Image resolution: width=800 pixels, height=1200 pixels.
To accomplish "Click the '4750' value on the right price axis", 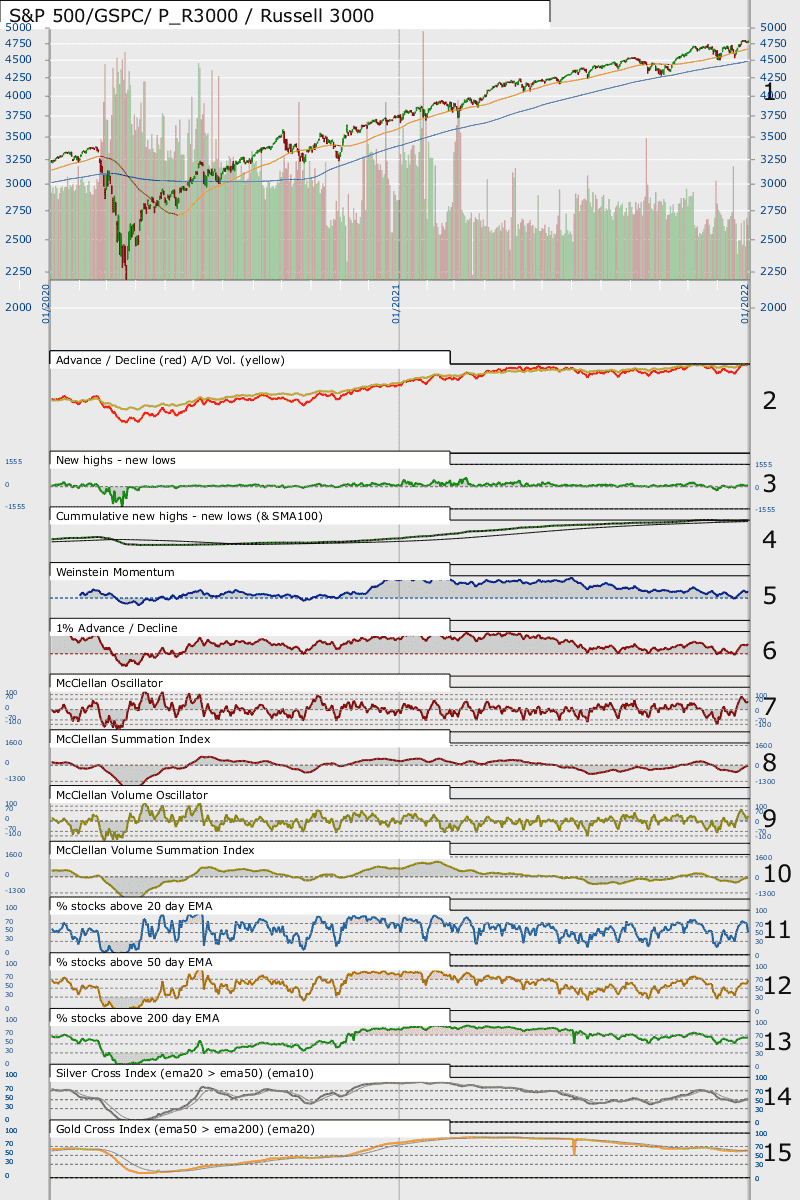I will 773,43.
